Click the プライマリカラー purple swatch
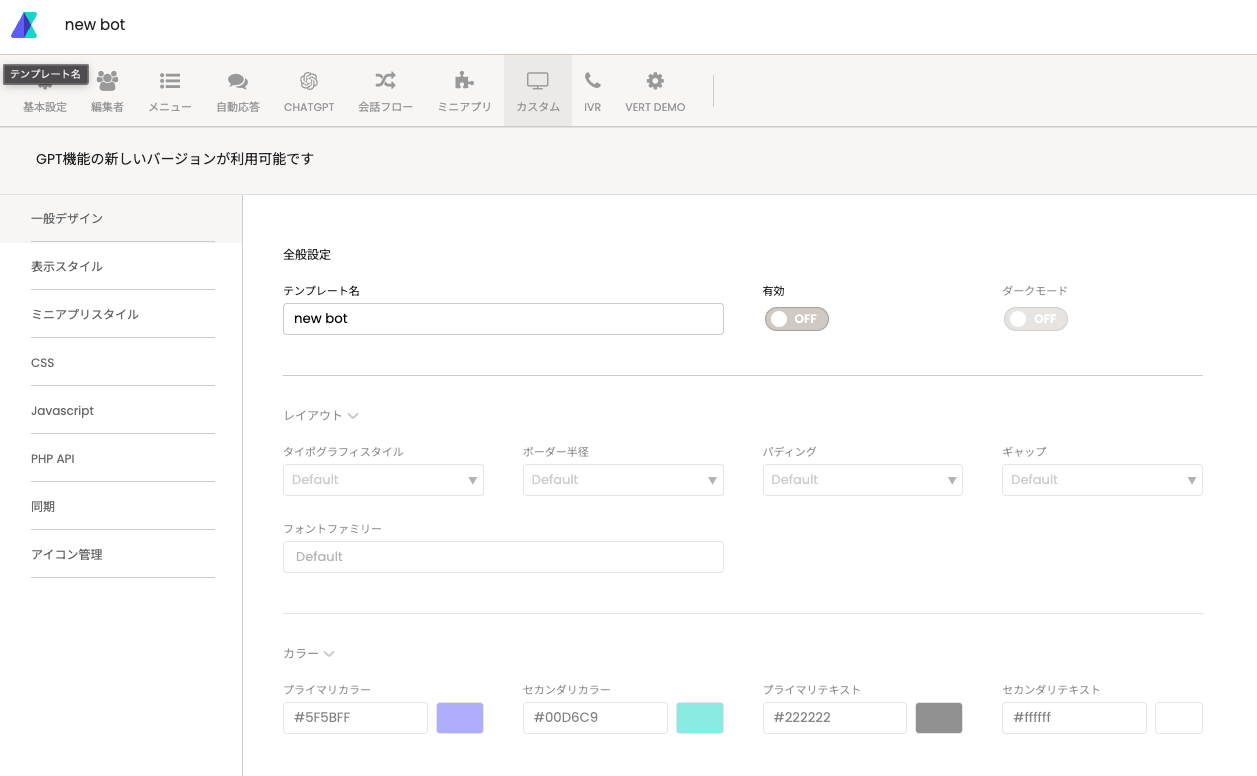The image size is (1257, 776). pos(460,718)
